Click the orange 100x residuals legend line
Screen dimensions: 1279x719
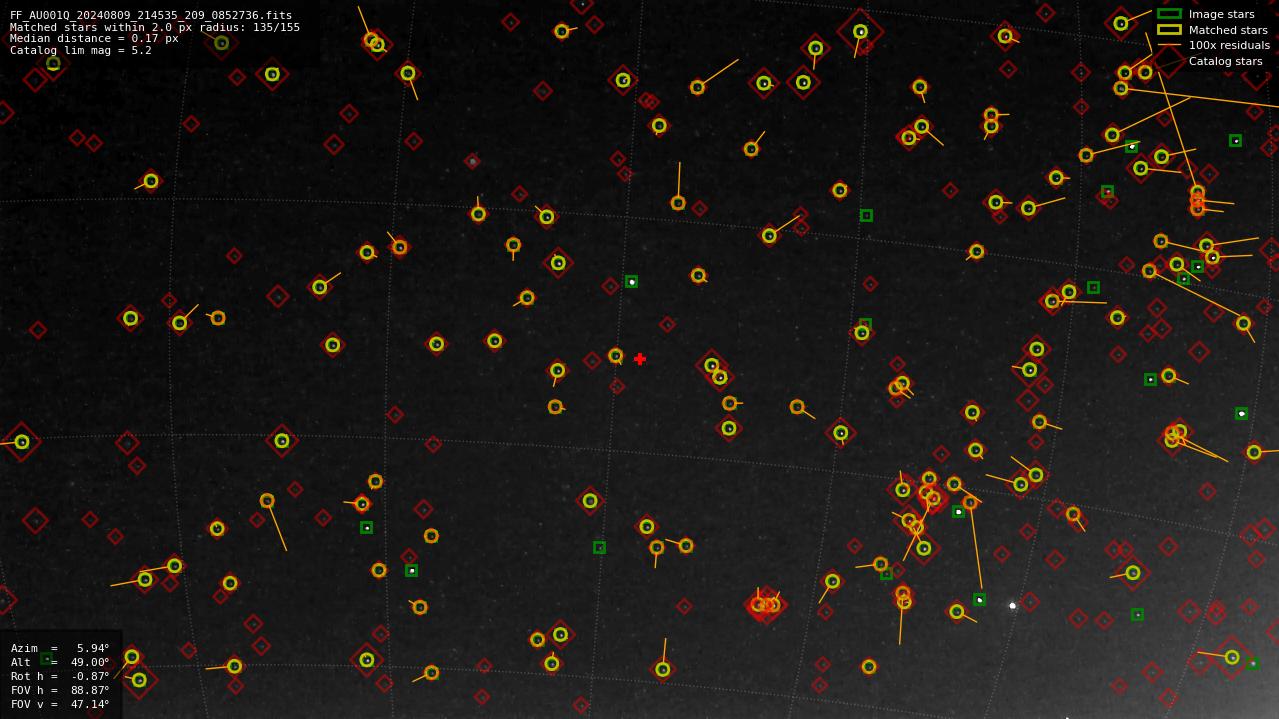(1169, 45)
